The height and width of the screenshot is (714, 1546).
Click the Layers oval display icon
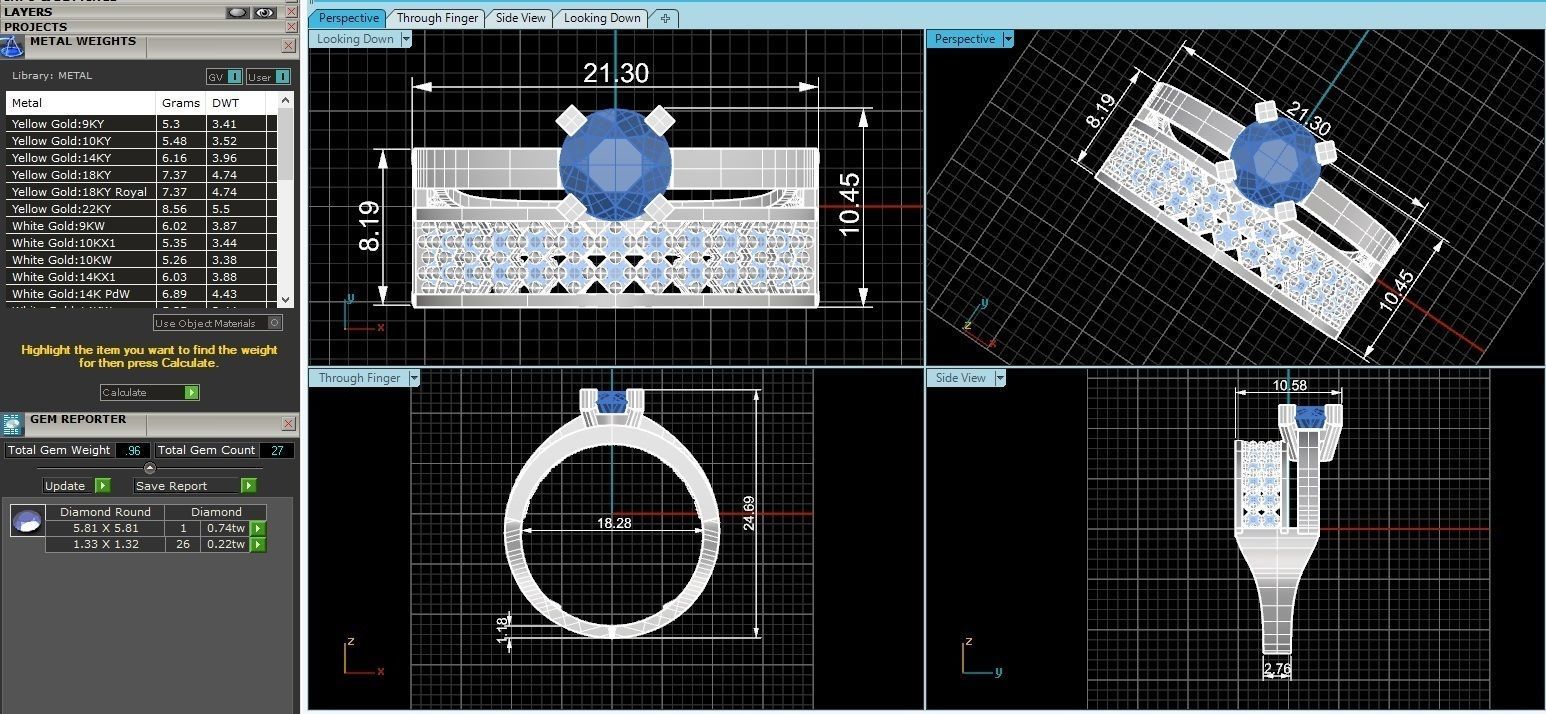coord(237,12)
